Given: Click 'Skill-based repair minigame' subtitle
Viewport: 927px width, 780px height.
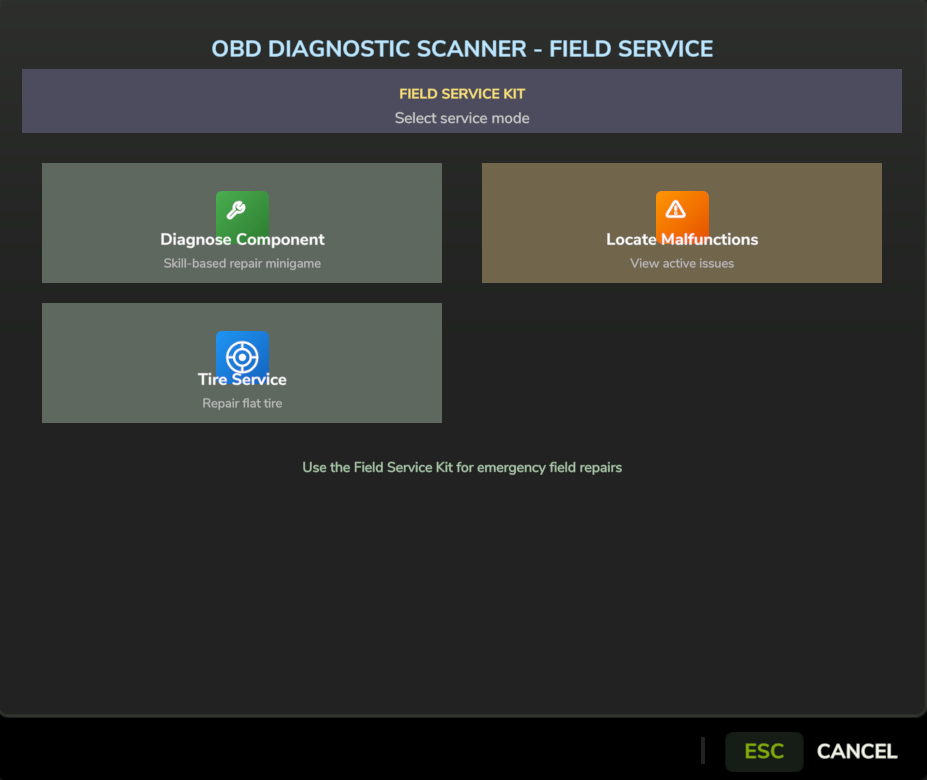Looking at the screenshot, I should (242, 264).
